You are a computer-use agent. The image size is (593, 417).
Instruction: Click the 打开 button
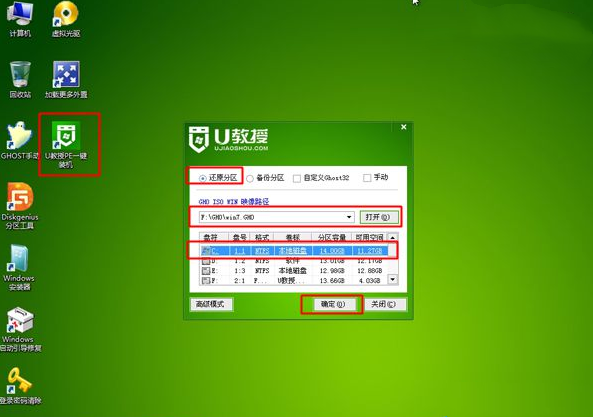(x=378, y=217)
